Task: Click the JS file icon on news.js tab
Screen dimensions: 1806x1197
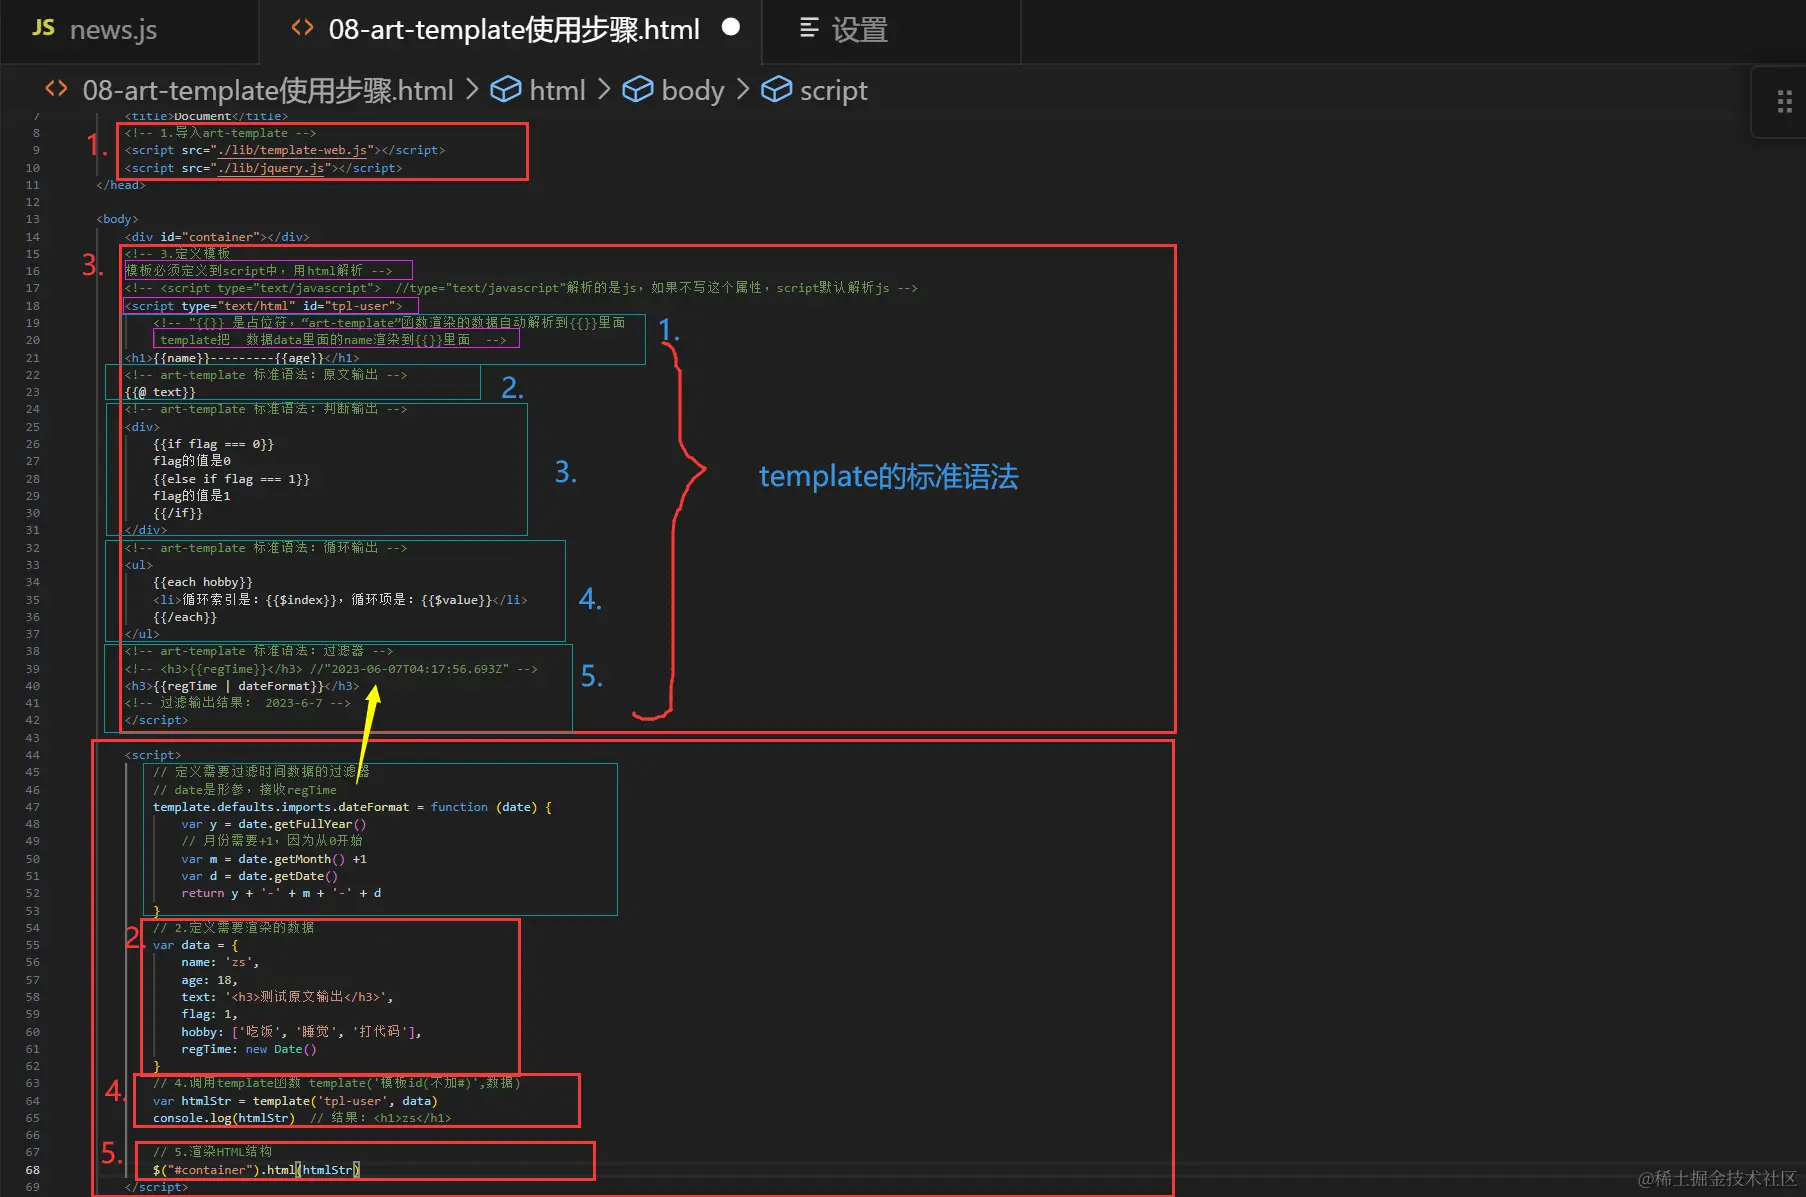Action: coord(43,28)
